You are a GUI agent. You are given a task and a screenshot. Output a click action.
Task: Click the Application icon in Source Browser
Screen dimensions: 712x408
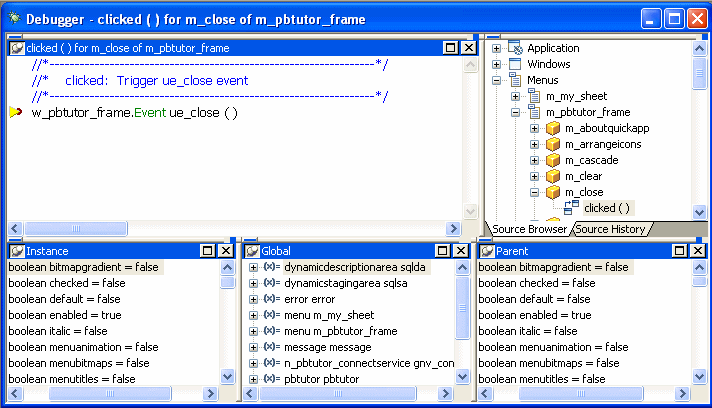pos(515,48)
